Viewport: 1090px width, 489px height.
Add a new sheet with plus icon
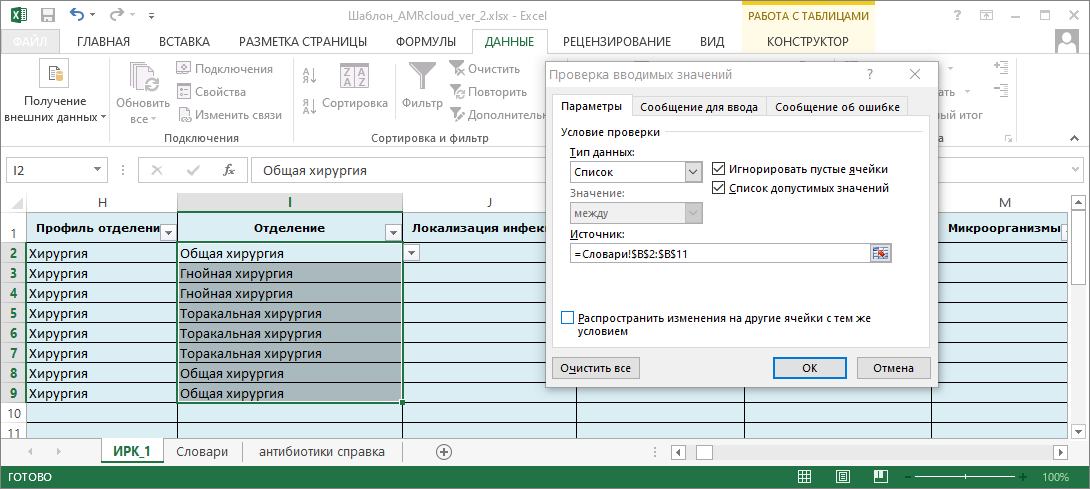[444, 451]
